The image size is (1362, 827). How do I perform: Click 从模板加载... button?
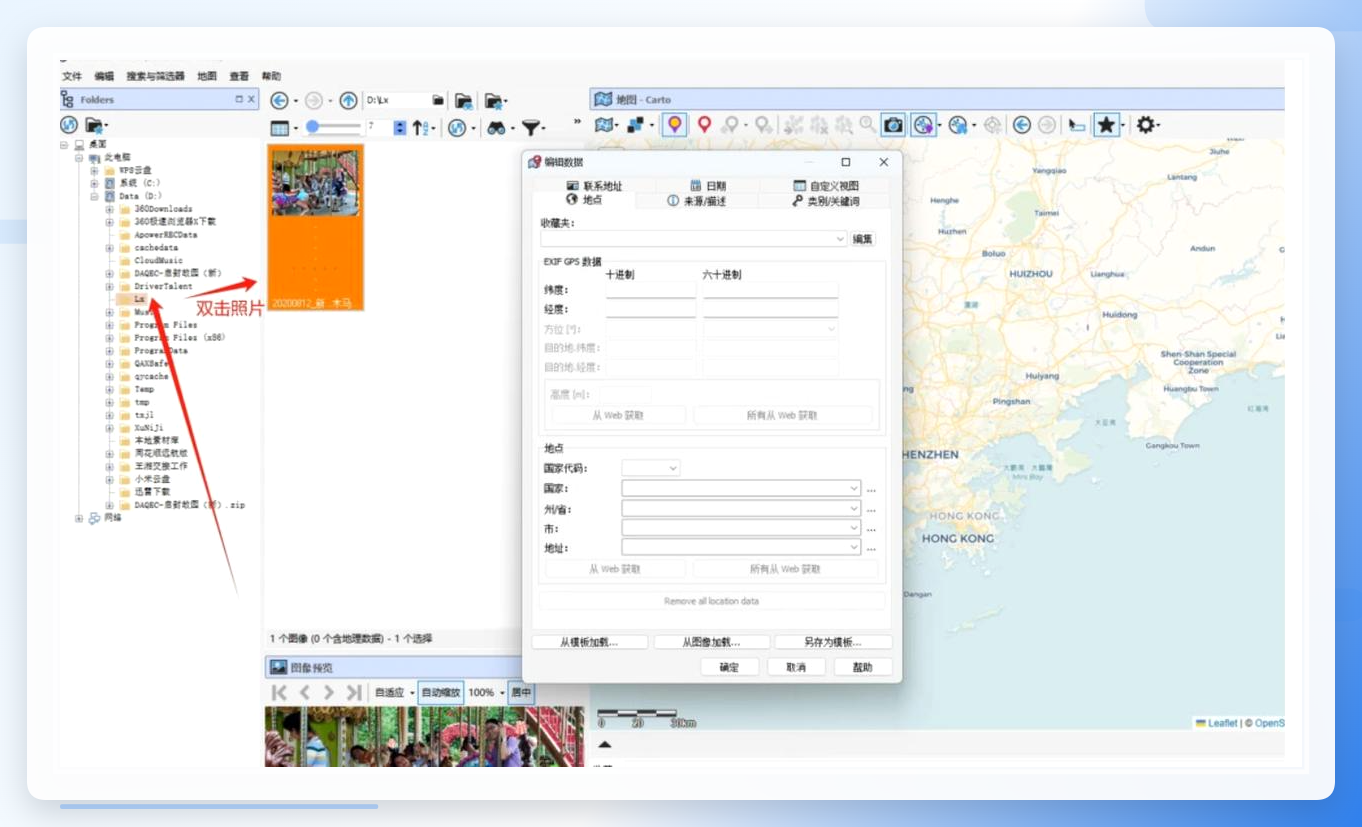point(590,642)
